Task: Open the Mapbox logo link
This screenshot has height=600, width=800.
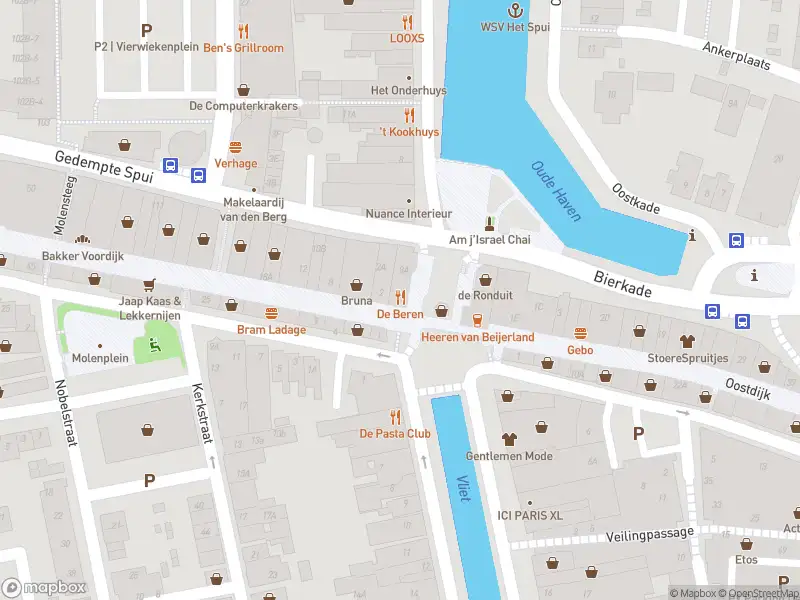Action: pyautogui.click(x=44, y=588)
